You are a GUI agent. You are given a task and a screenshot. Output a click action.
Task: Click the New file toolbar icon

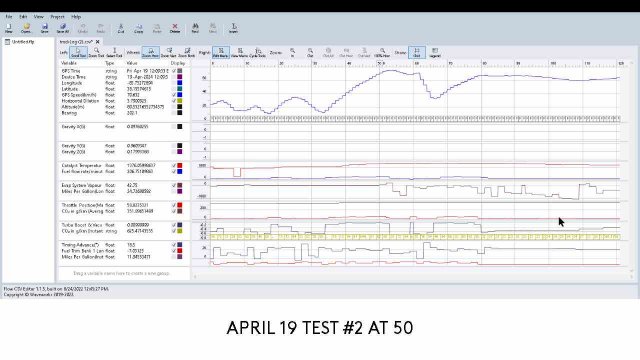9,28
